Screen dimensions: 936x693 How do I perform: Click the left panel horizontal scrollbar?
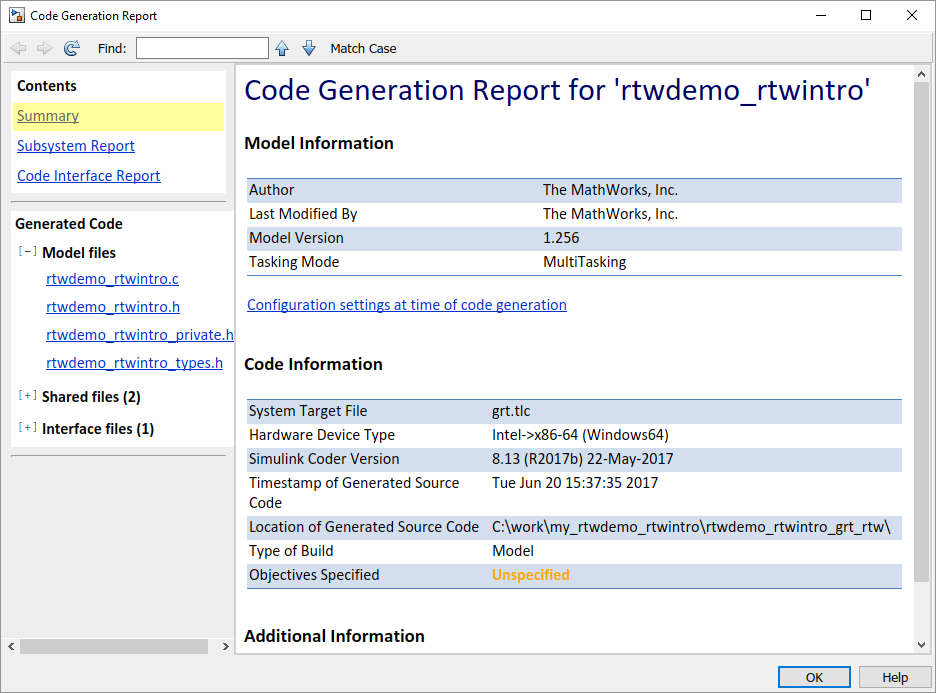tap(112, 647)
